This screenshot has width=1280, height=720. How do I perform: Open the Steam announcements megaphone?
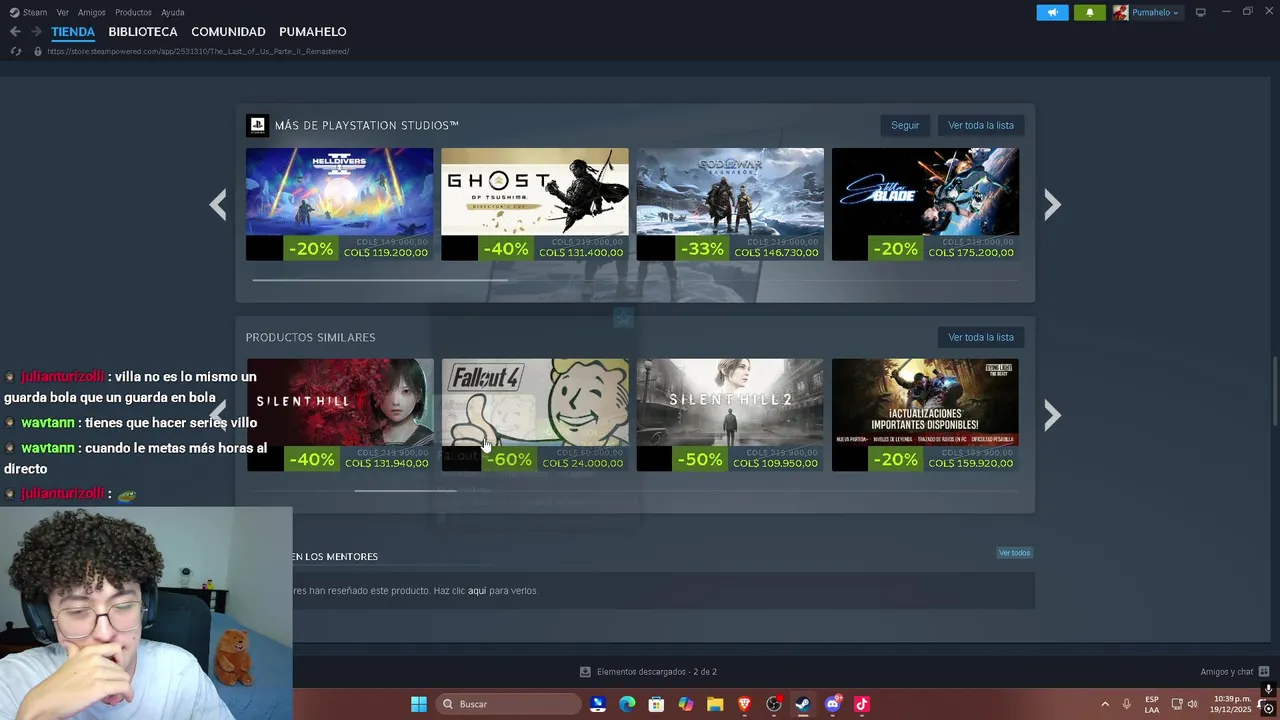click(1052, 12)
